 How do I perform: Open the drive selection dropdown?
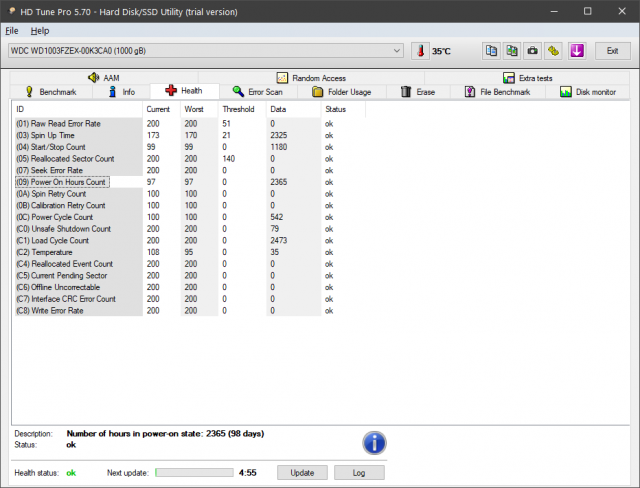click(x=397, y=50)
